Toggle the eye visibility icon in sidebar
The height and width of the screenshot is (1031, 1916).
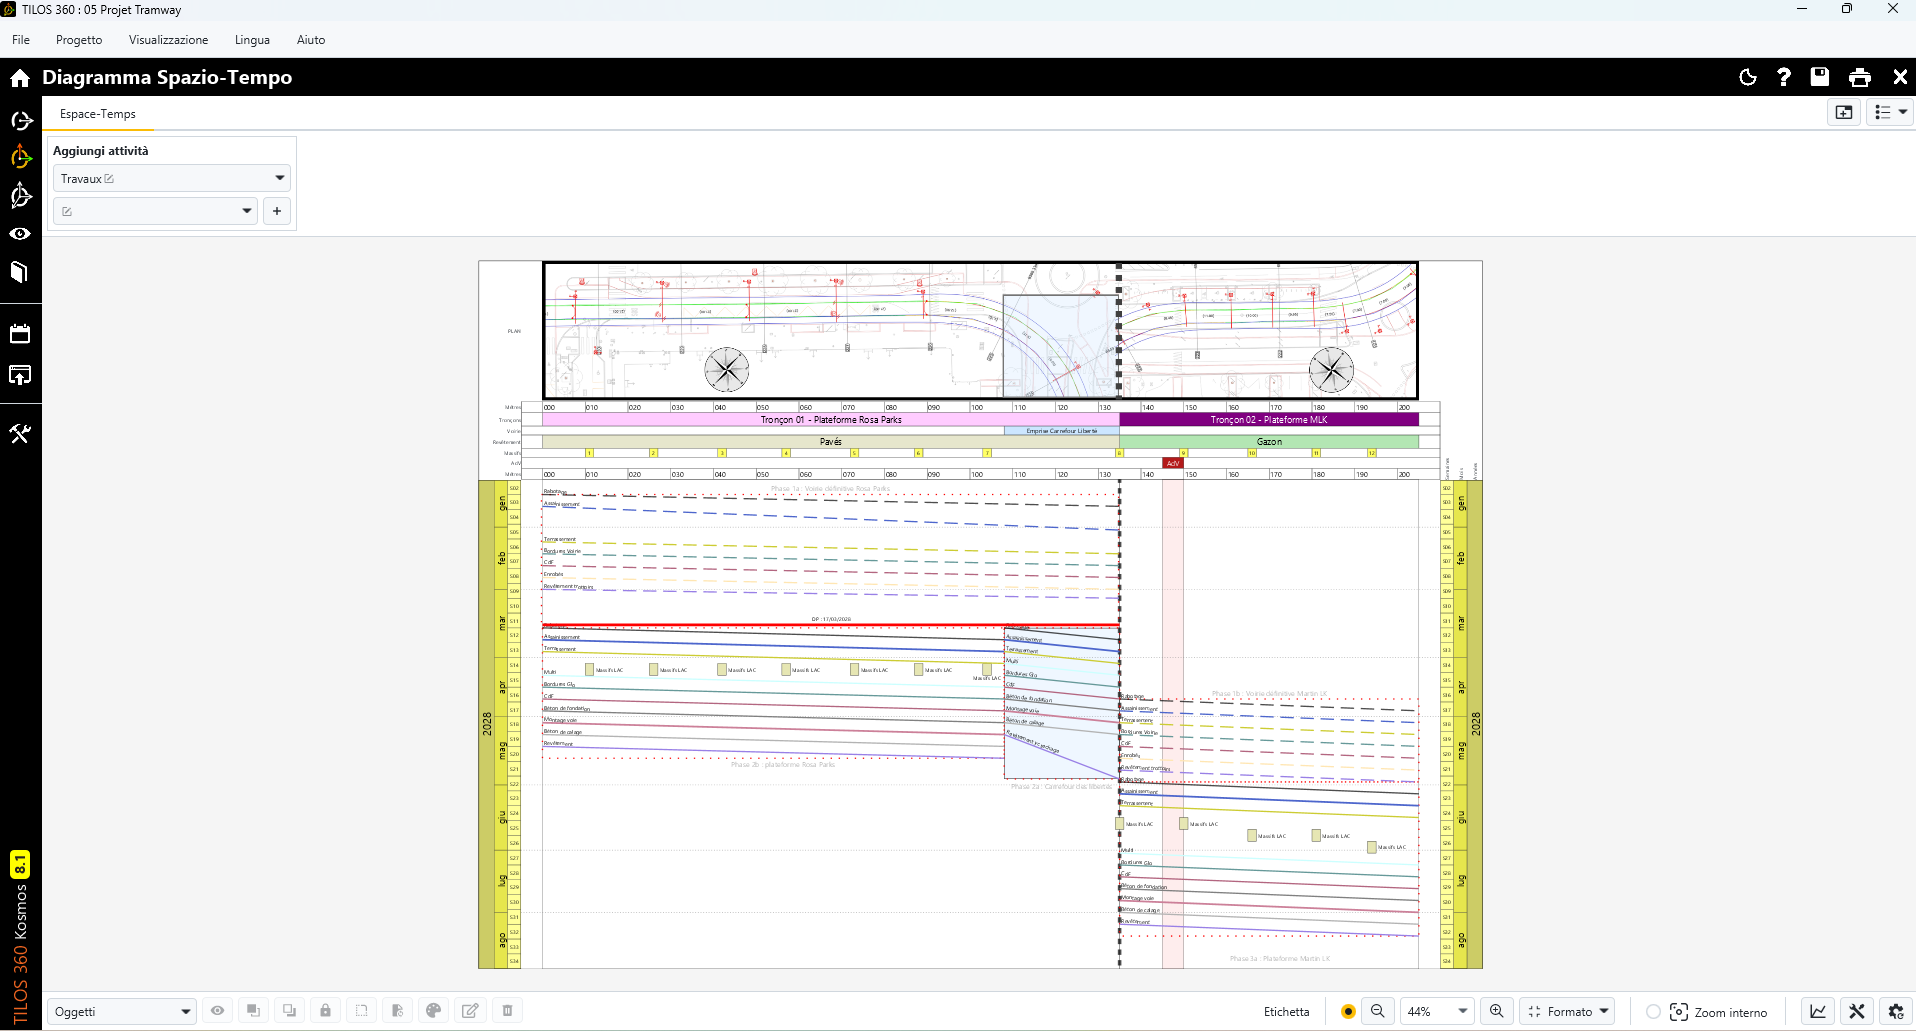pos(20,234)
